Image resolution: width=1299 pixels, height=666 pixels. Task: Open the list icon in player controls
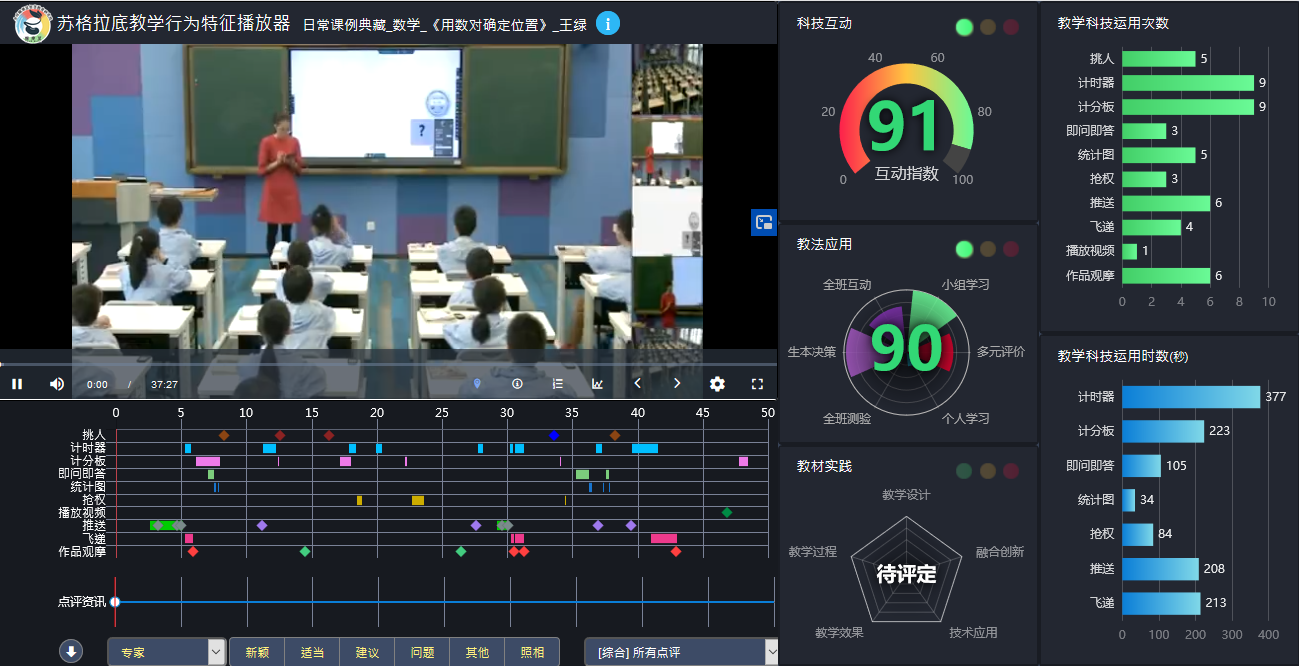click(558, 384)
